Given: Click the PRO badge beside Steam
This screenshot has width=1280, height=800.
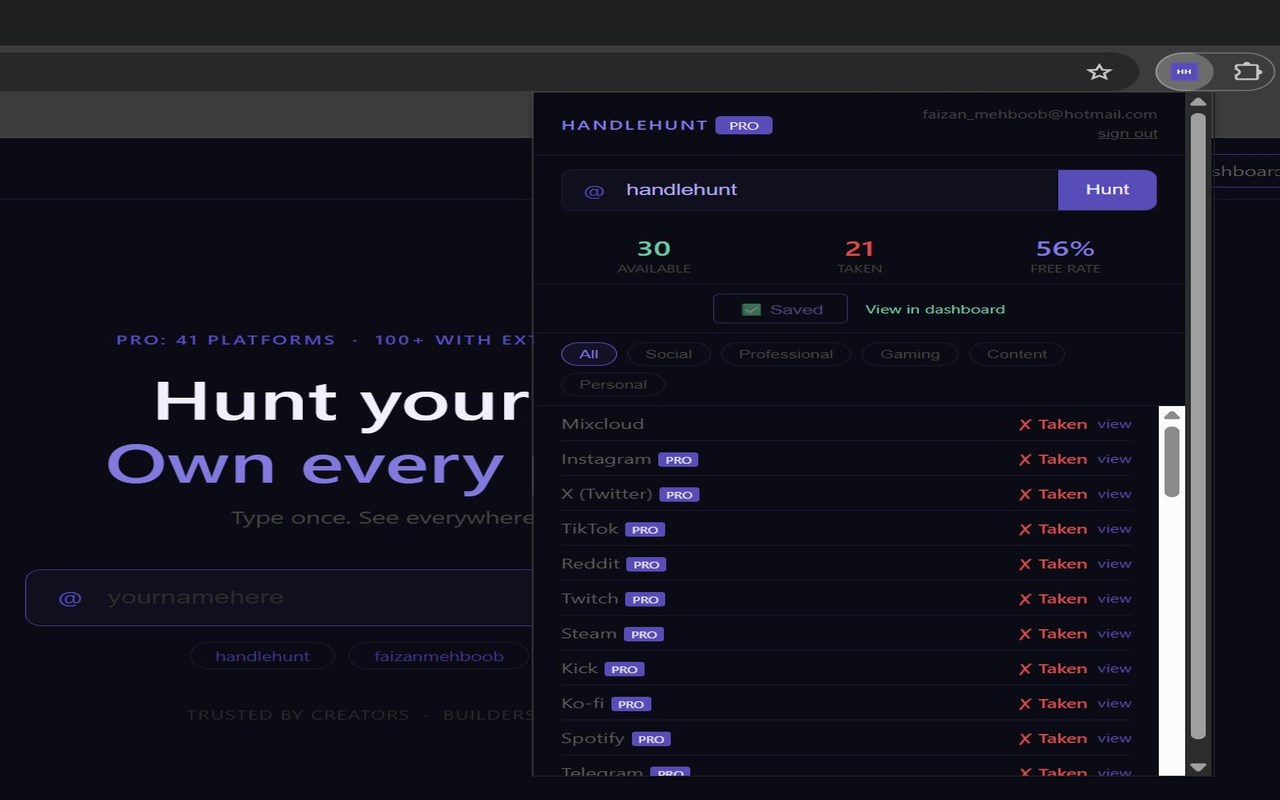Looking at the screenshot, I should [644, 635].
